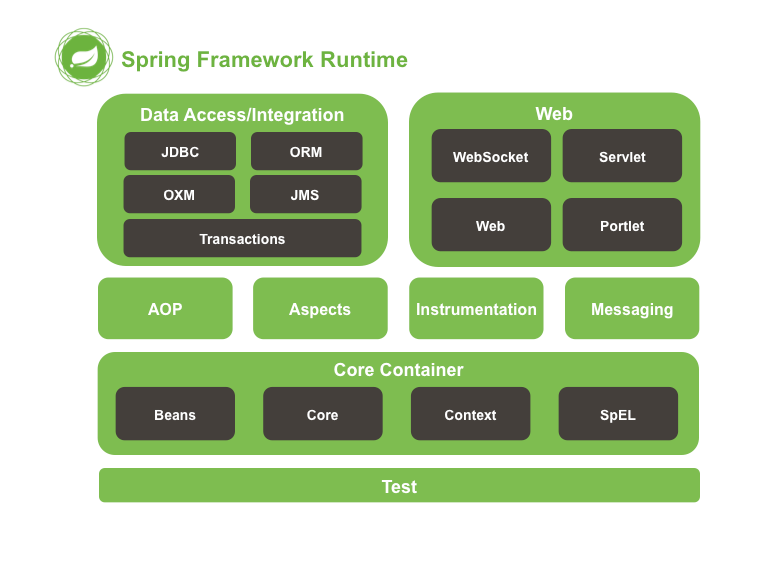Image resolution: width=765 pixels, height=561 pixels.
Task: Choose the Instrumentation block
Action: [476, 308]
